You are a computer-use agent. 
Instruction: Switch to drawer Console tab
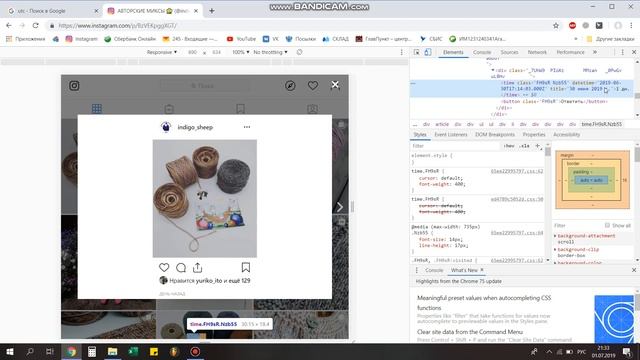(434, 270)
